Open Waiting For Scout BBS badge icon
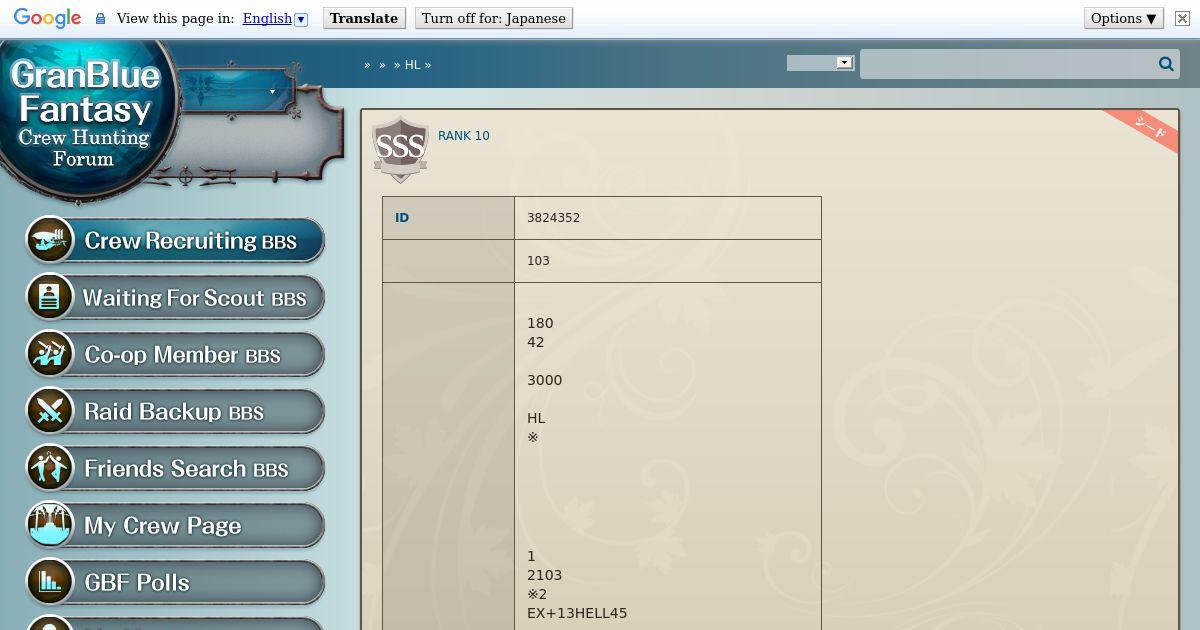The width and height of the screenshot is (1200, 630). pyautogui.click(x=50, y=298)
